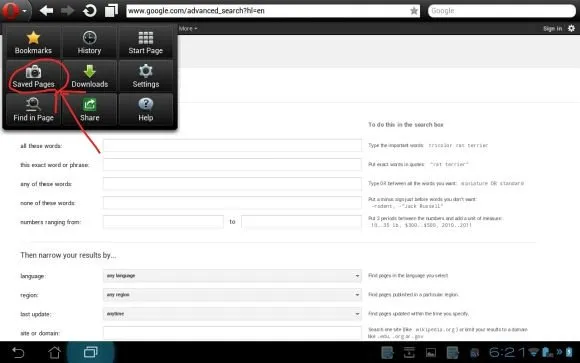Go forward with the forward arrow
The height and width of the screenshot is (363, 580).
tap(67, 11)
